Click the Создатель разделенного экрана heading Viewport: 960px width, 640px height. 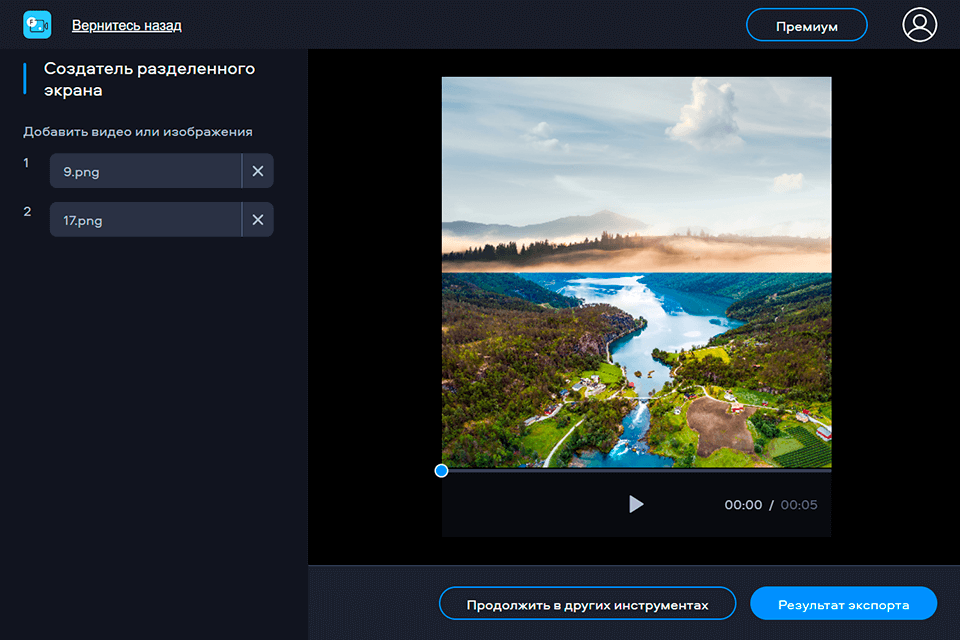tap(149, 79)
